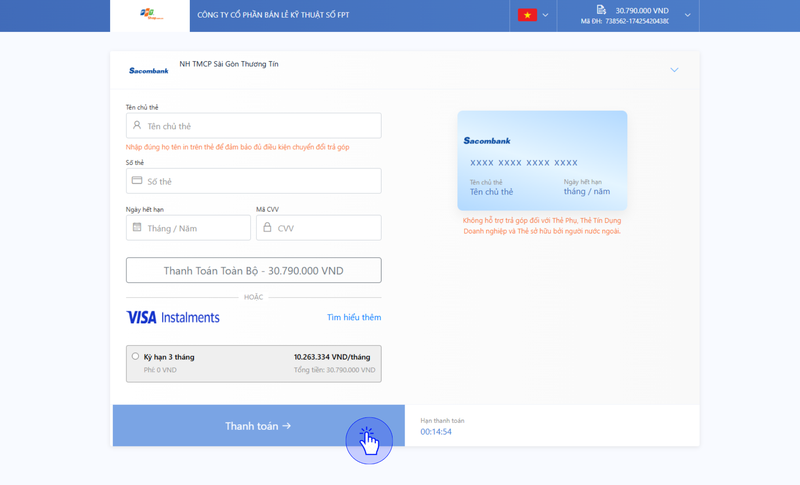Click the 00:14:54 payment countdown timer

[436, 432]
